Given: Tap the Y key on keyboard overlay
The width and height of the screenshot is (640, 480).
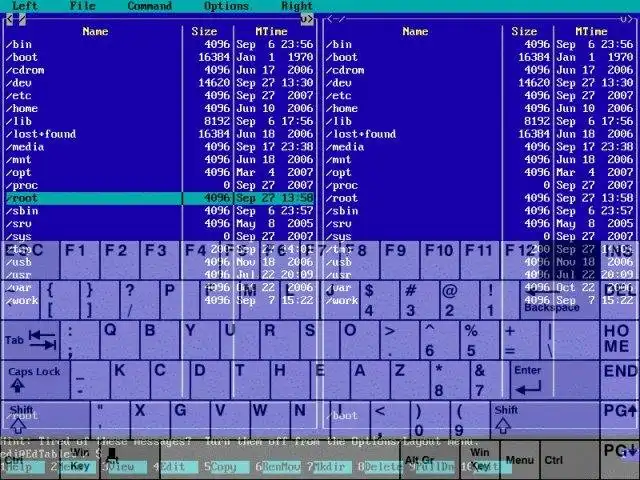Looking at the screenshot, I should 200,340.
